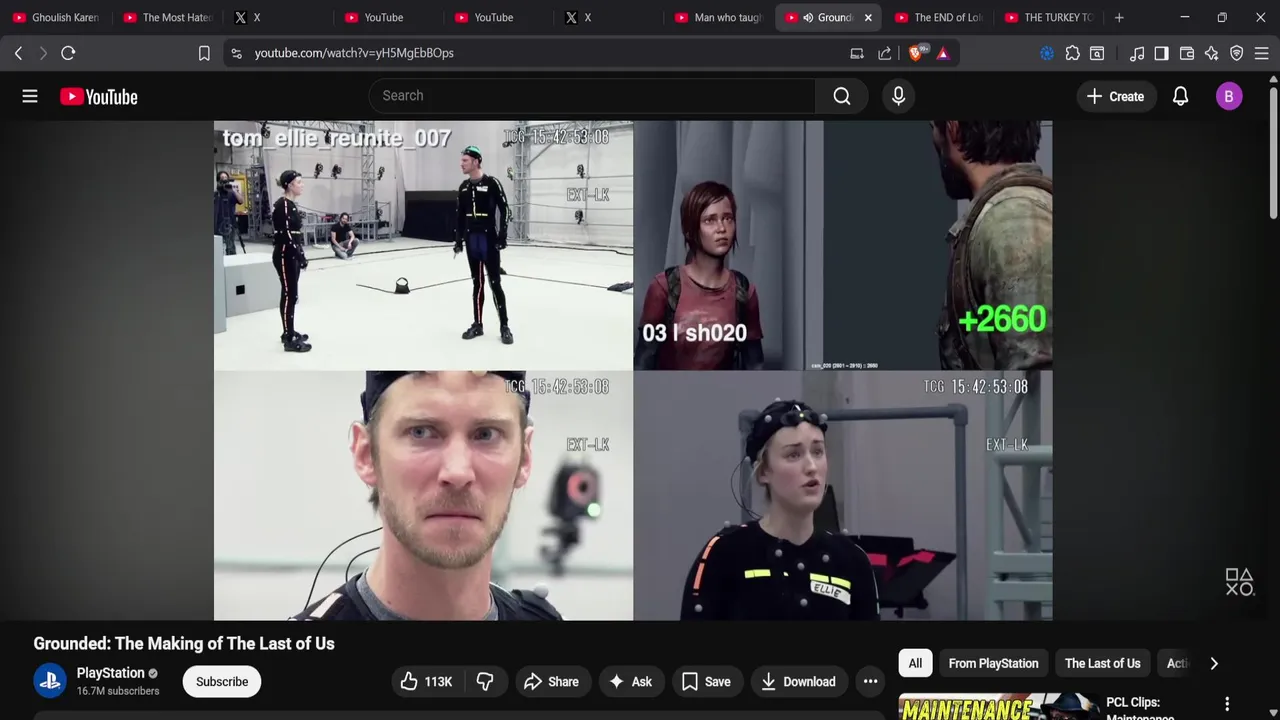
Task: Open the YouTube guide hamburger menu
Action: [x=30, y=96]
